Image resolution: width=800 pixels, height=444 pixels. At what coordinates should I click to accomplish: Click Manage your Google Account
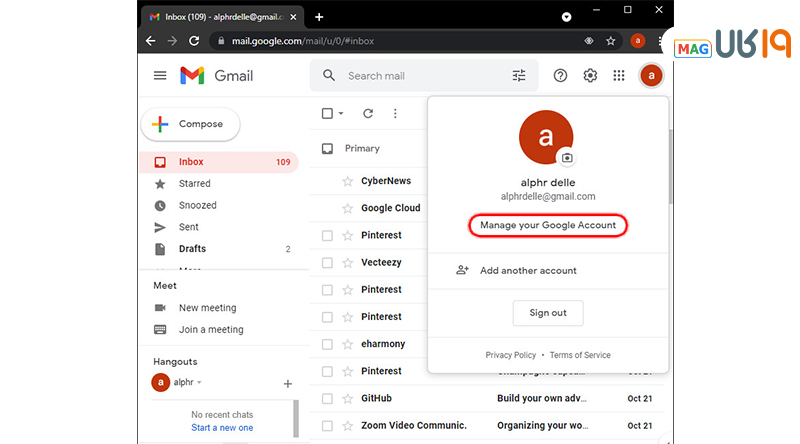click(x=548, y=225)
